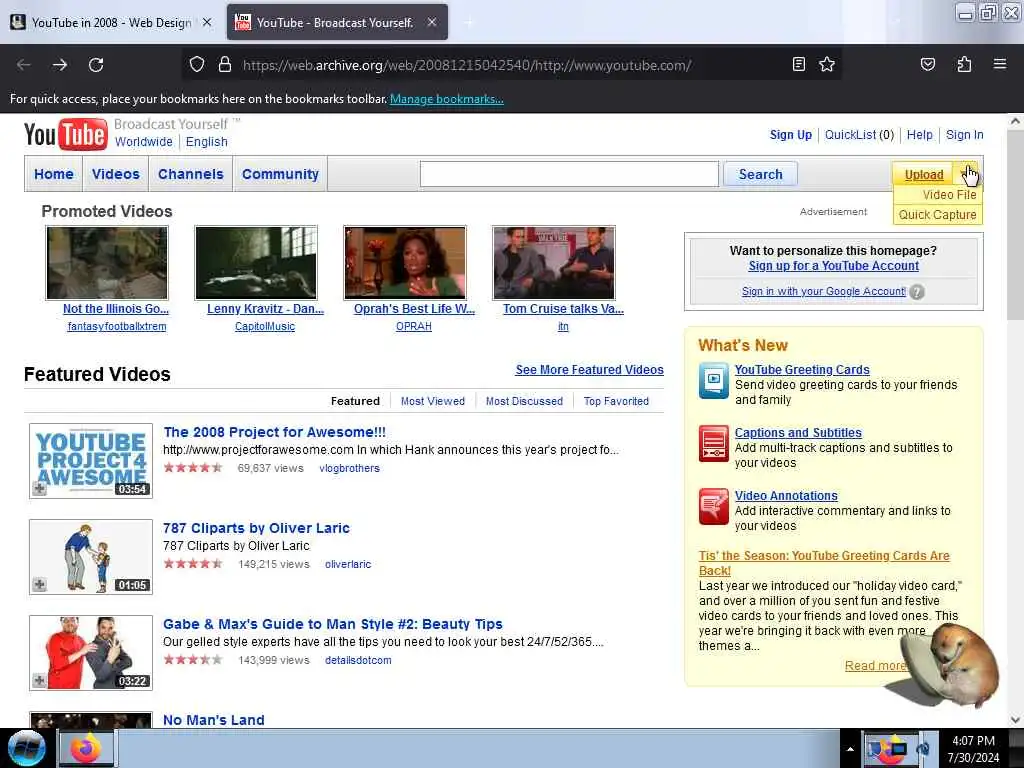Open site security padlock info

coord(225,64)
